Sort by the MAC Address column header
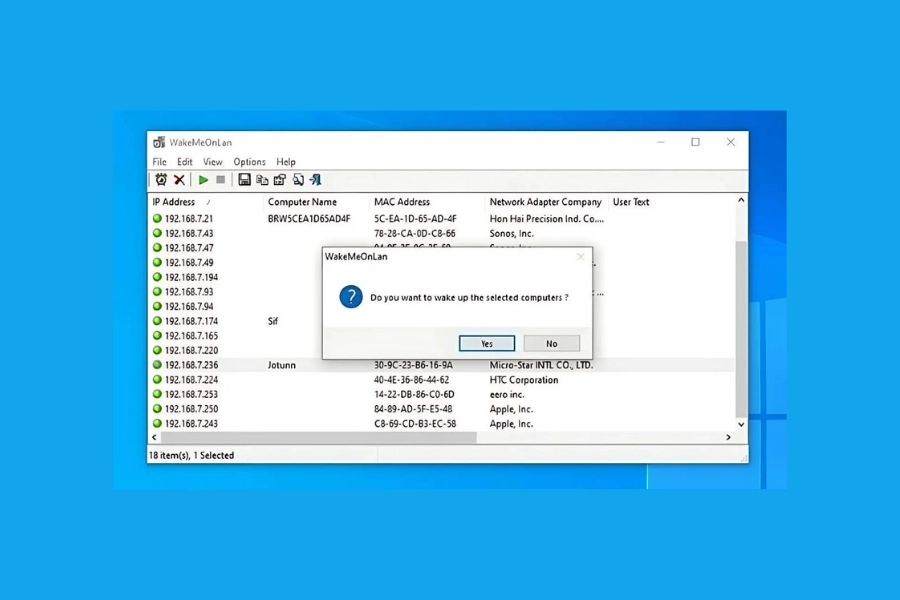This screenshot has width=900, height=600. (x=428, y=202)
